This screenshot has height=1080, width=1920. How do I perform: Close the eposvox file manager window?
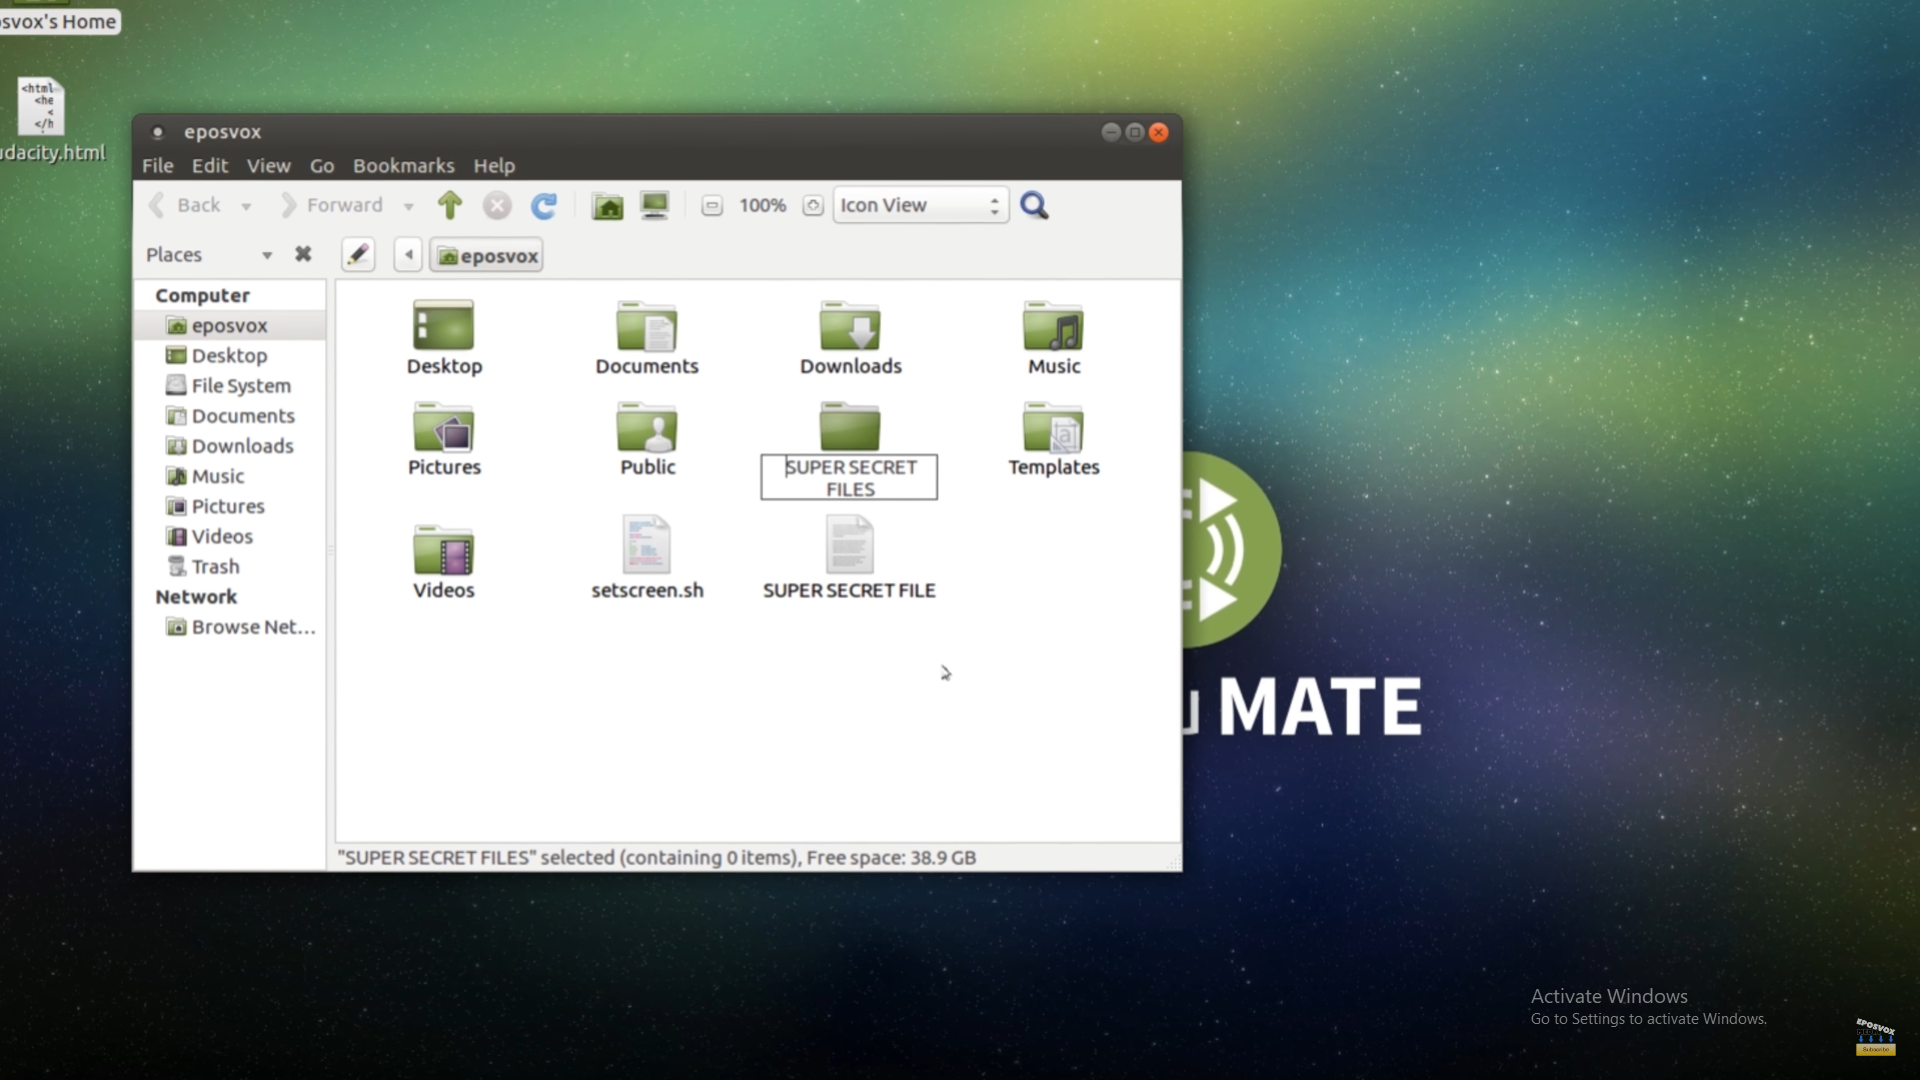pos(1159,132)
